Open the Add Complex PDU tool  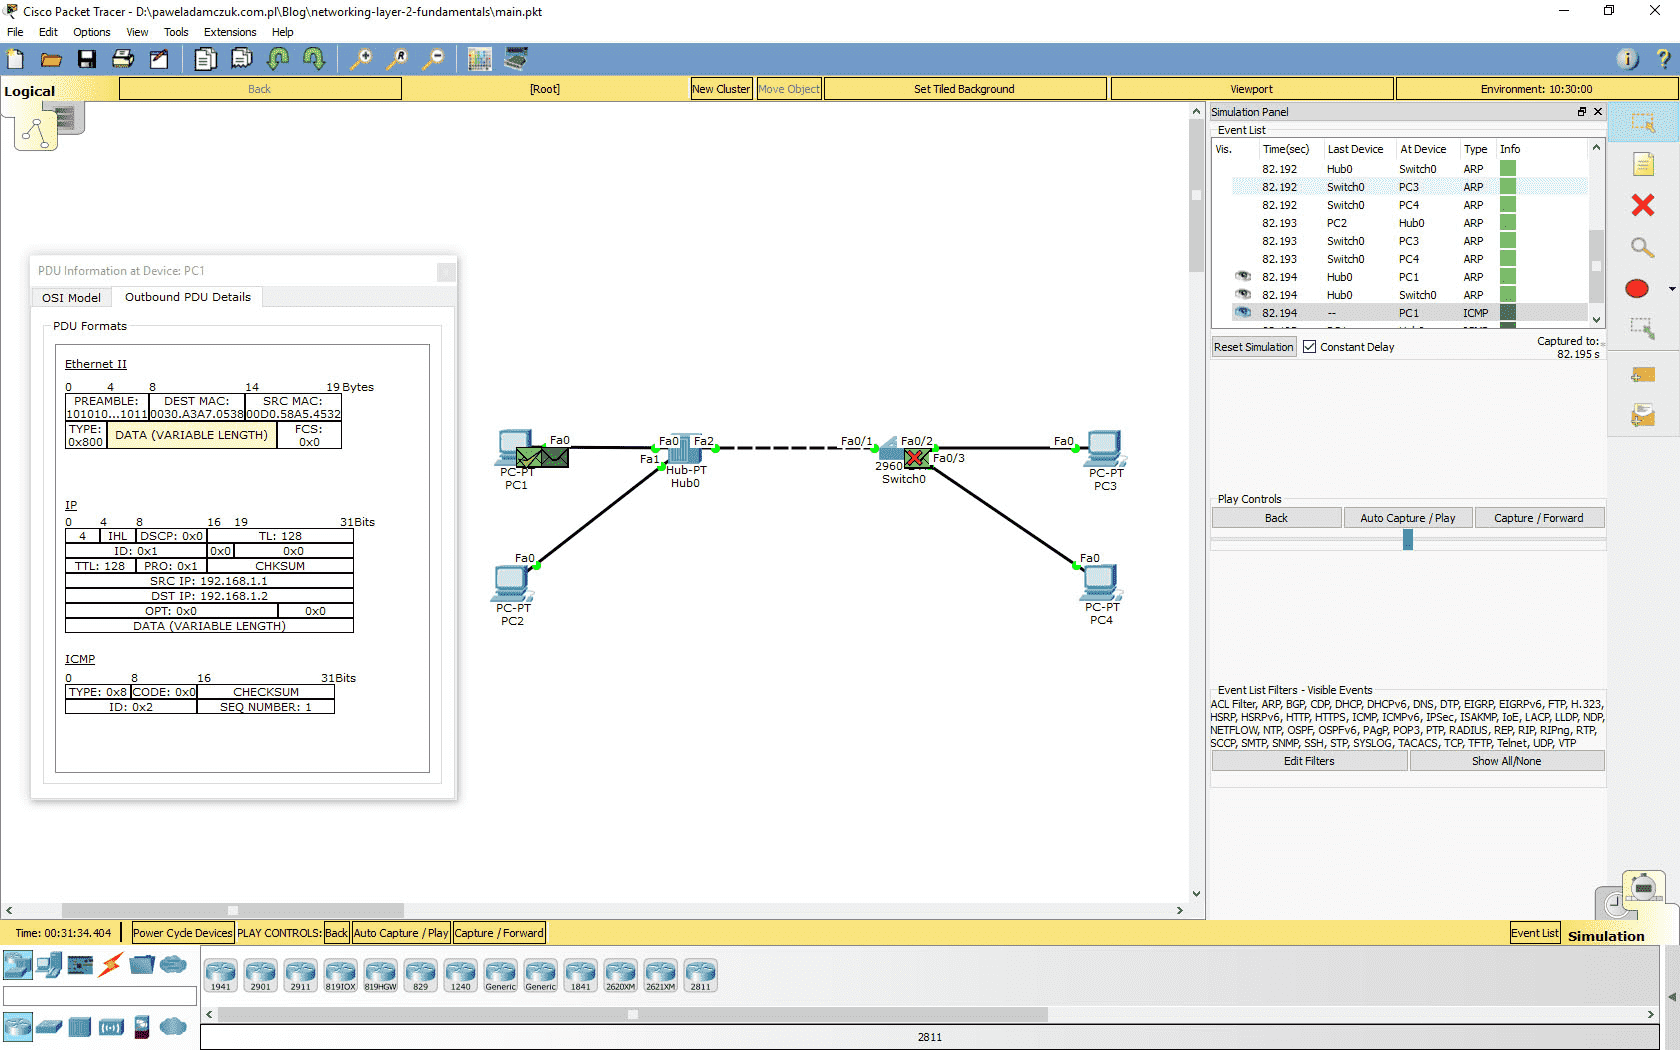[1643, 415]
